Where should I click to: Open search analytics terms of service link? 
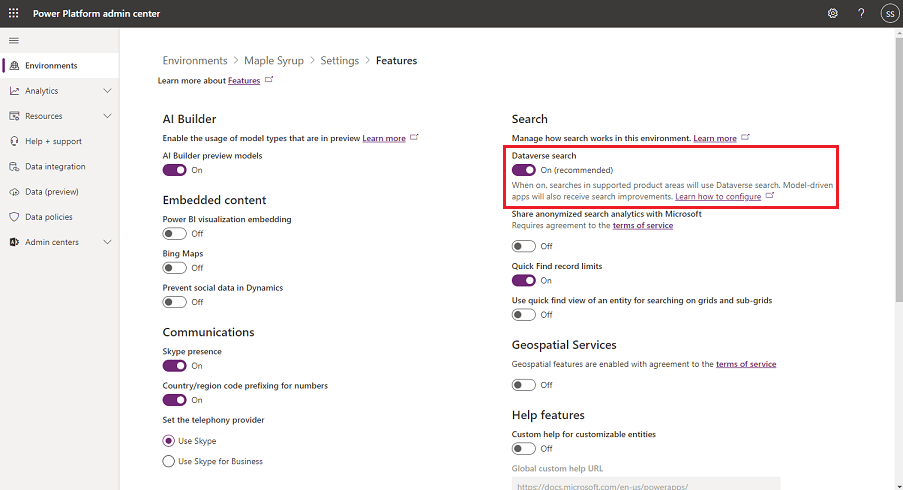tap(643, 225)
